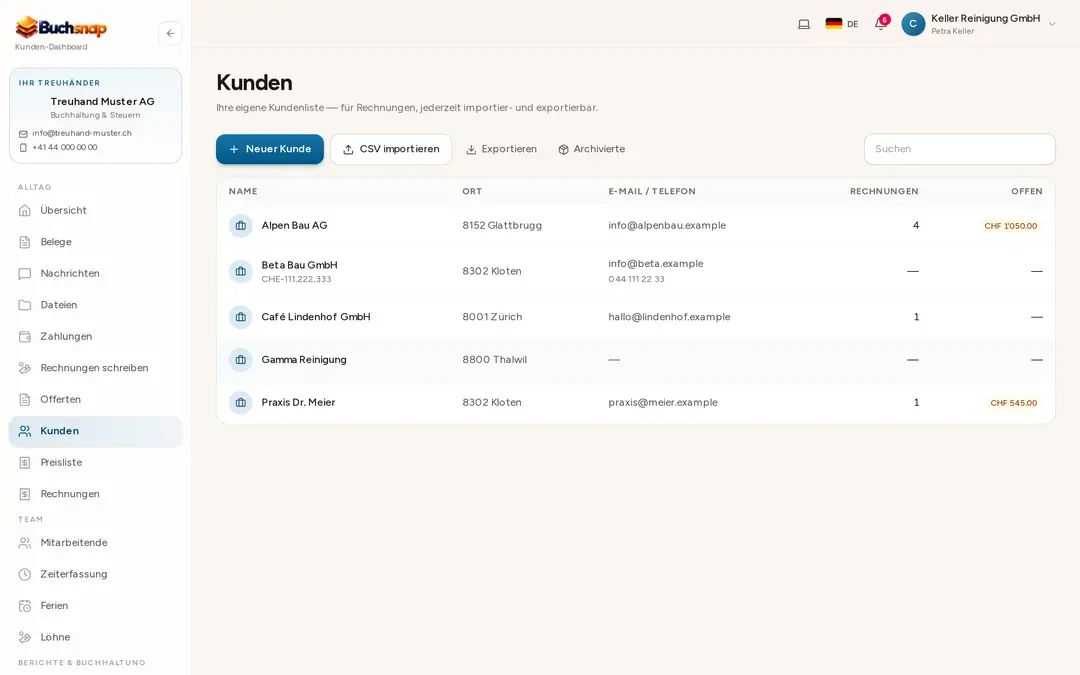Navigate to Zahlungen

point(96,336)
